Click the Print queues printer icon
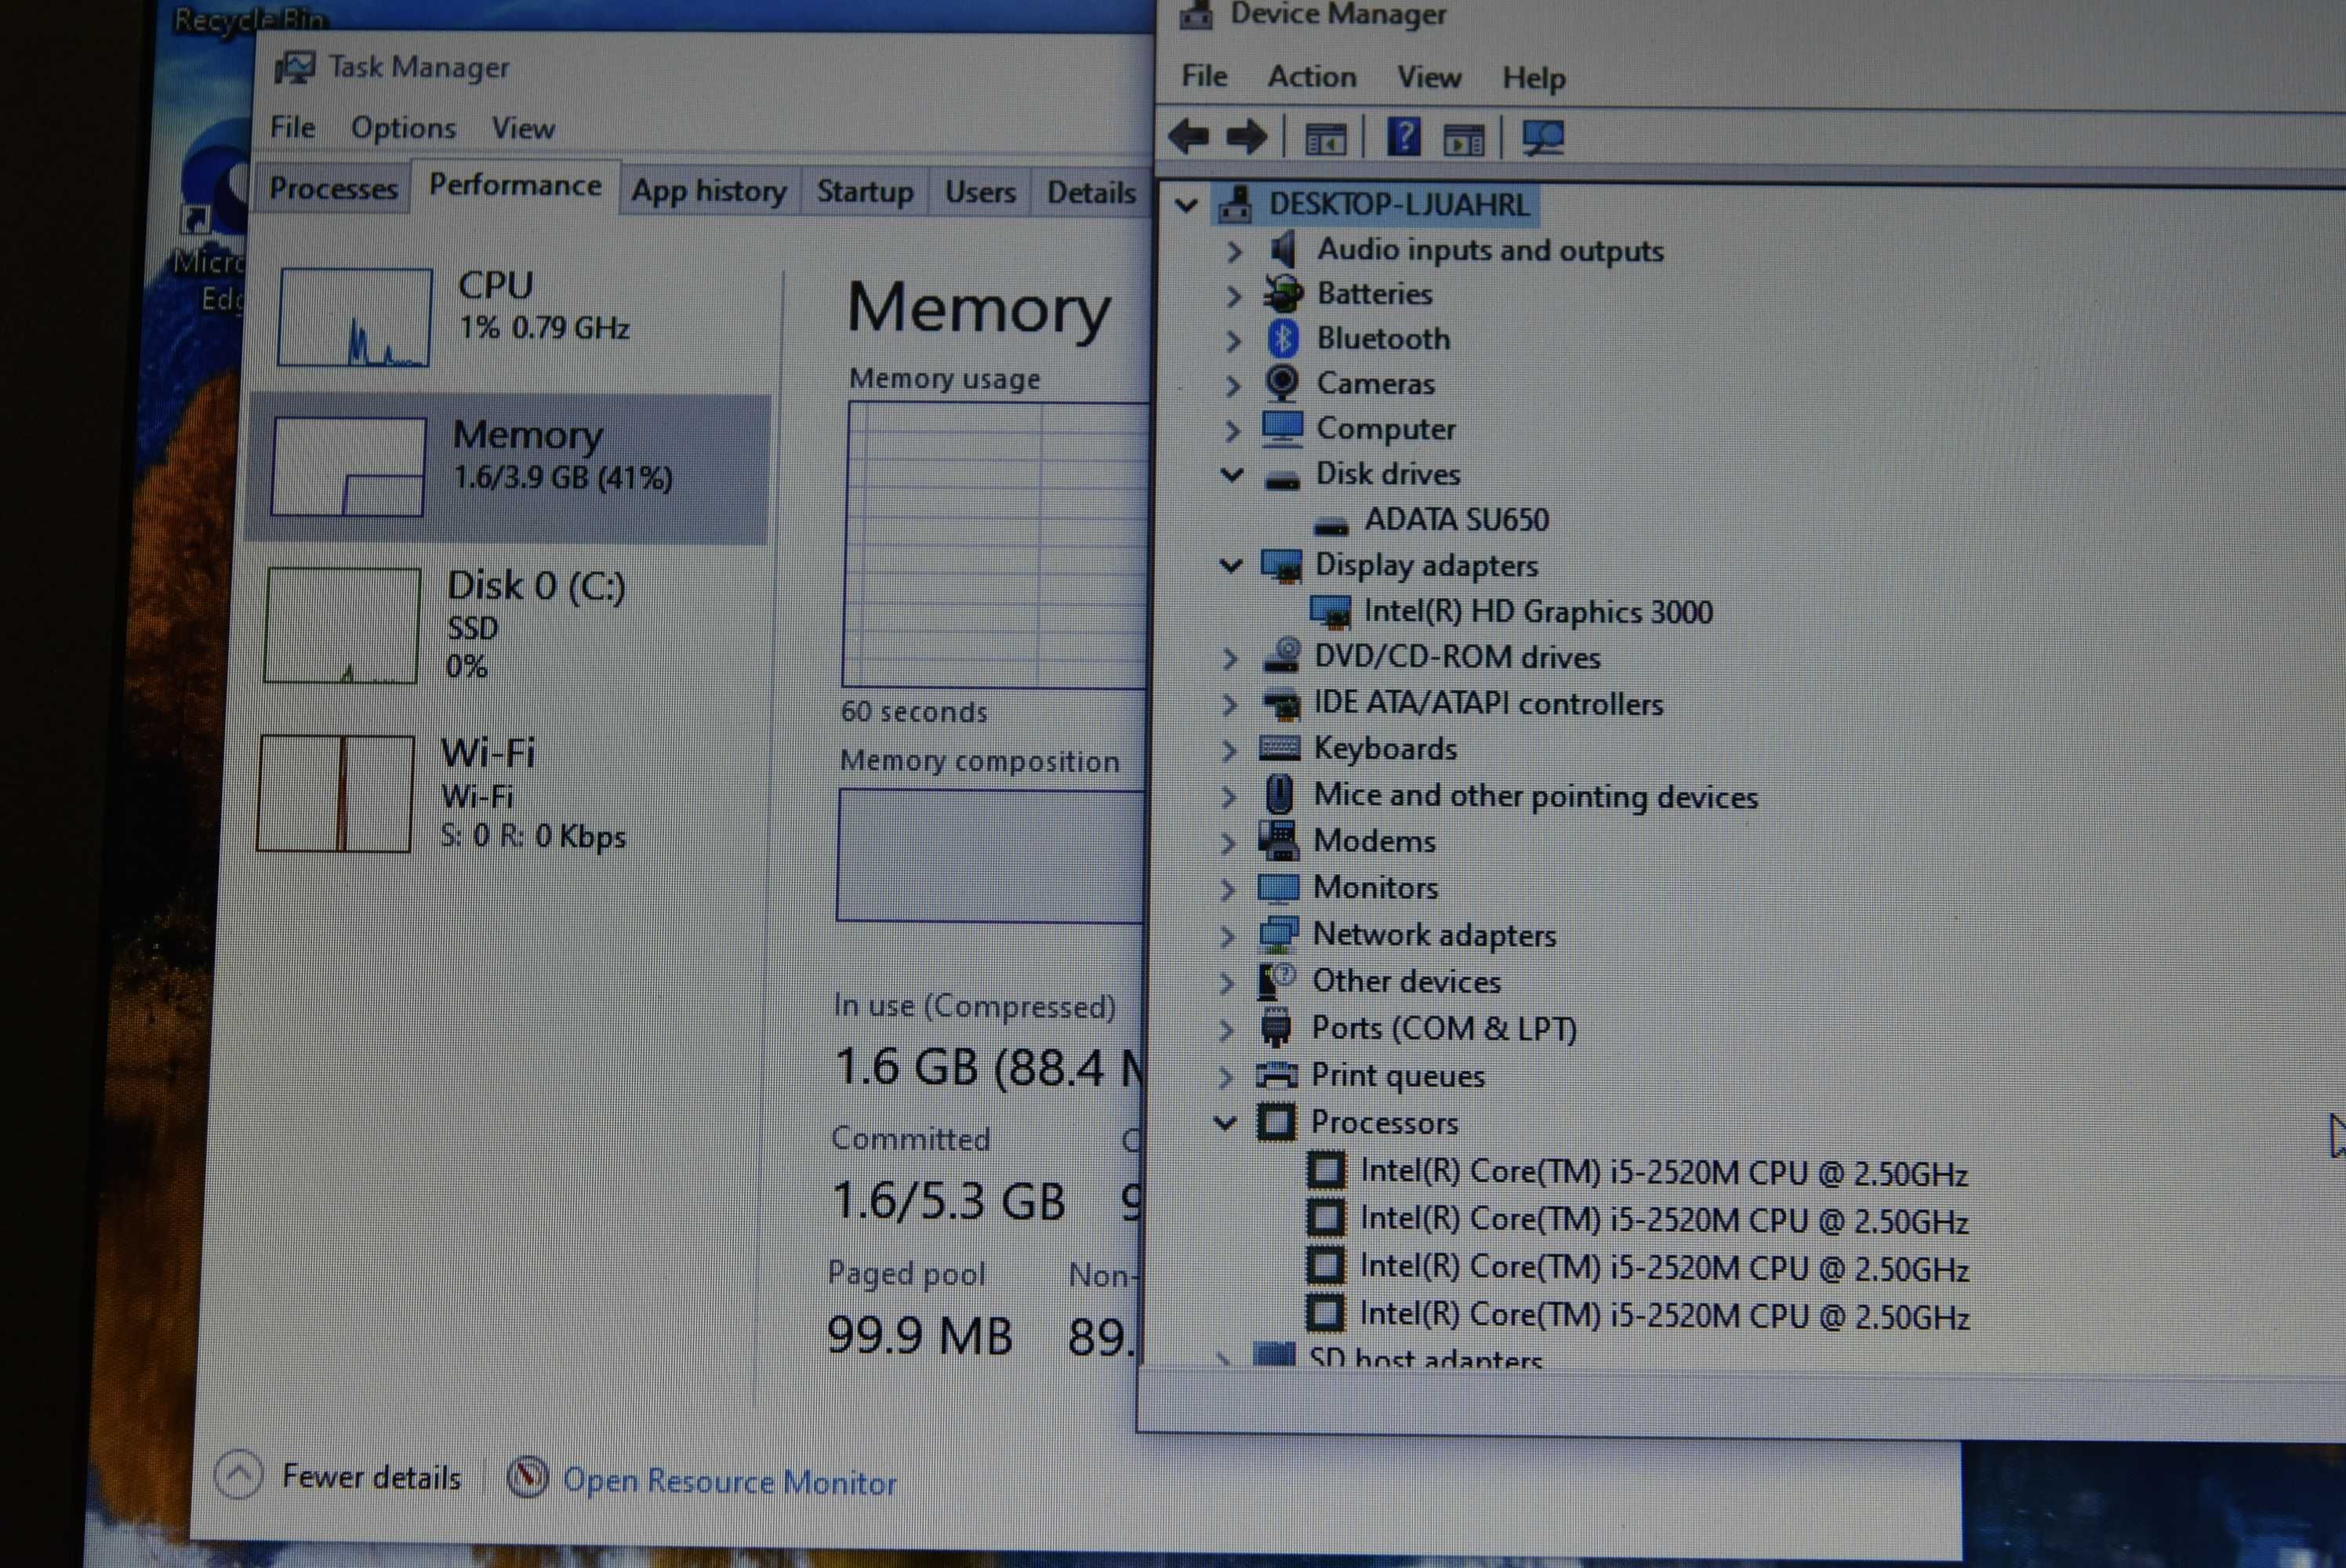The width and height of the screenshot is (2346, 1568). pyautogui.click(x=1276, y=1075)
